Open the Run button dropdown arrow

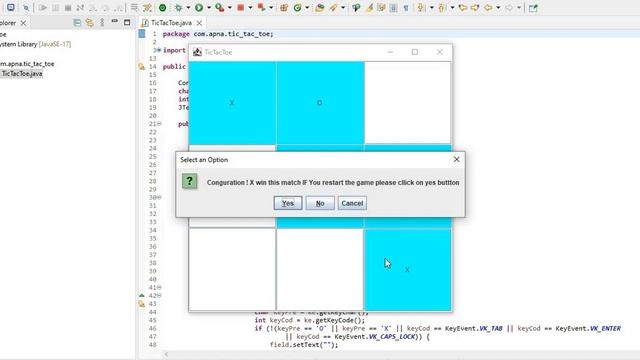(209, 8)
